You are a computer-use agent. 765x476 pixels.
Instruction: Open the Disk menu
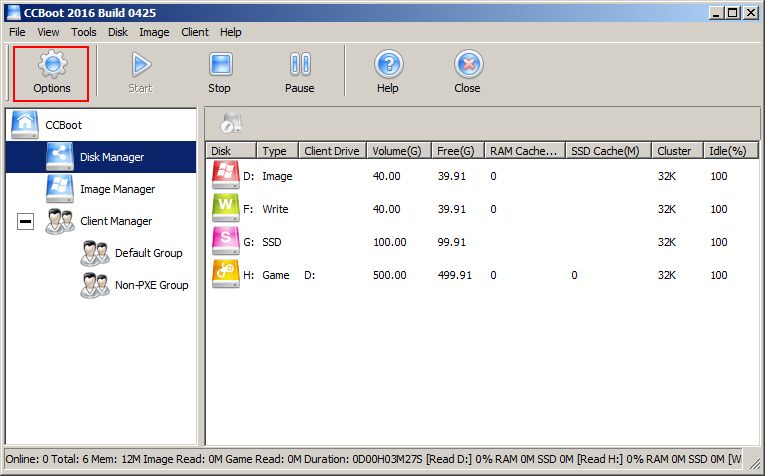pos(118,32)
